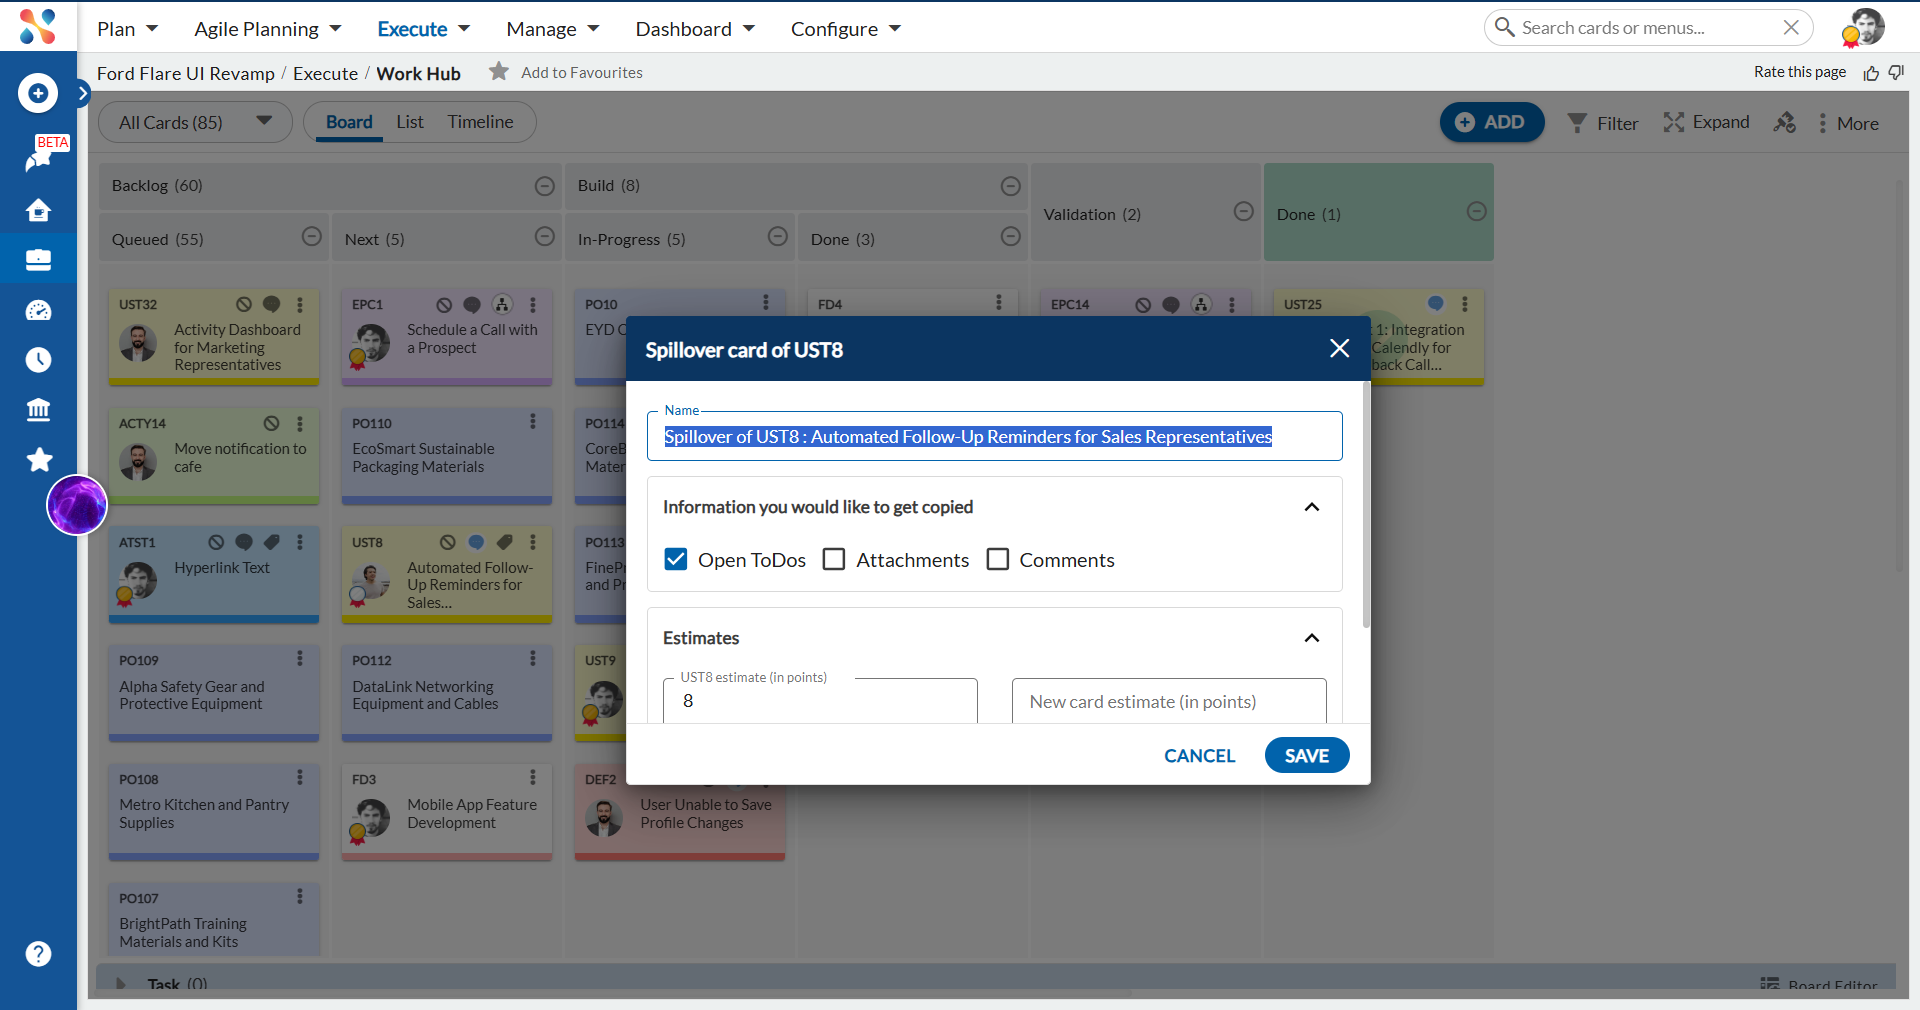
Task: Collapse the Next column
Action: (545, 236)
